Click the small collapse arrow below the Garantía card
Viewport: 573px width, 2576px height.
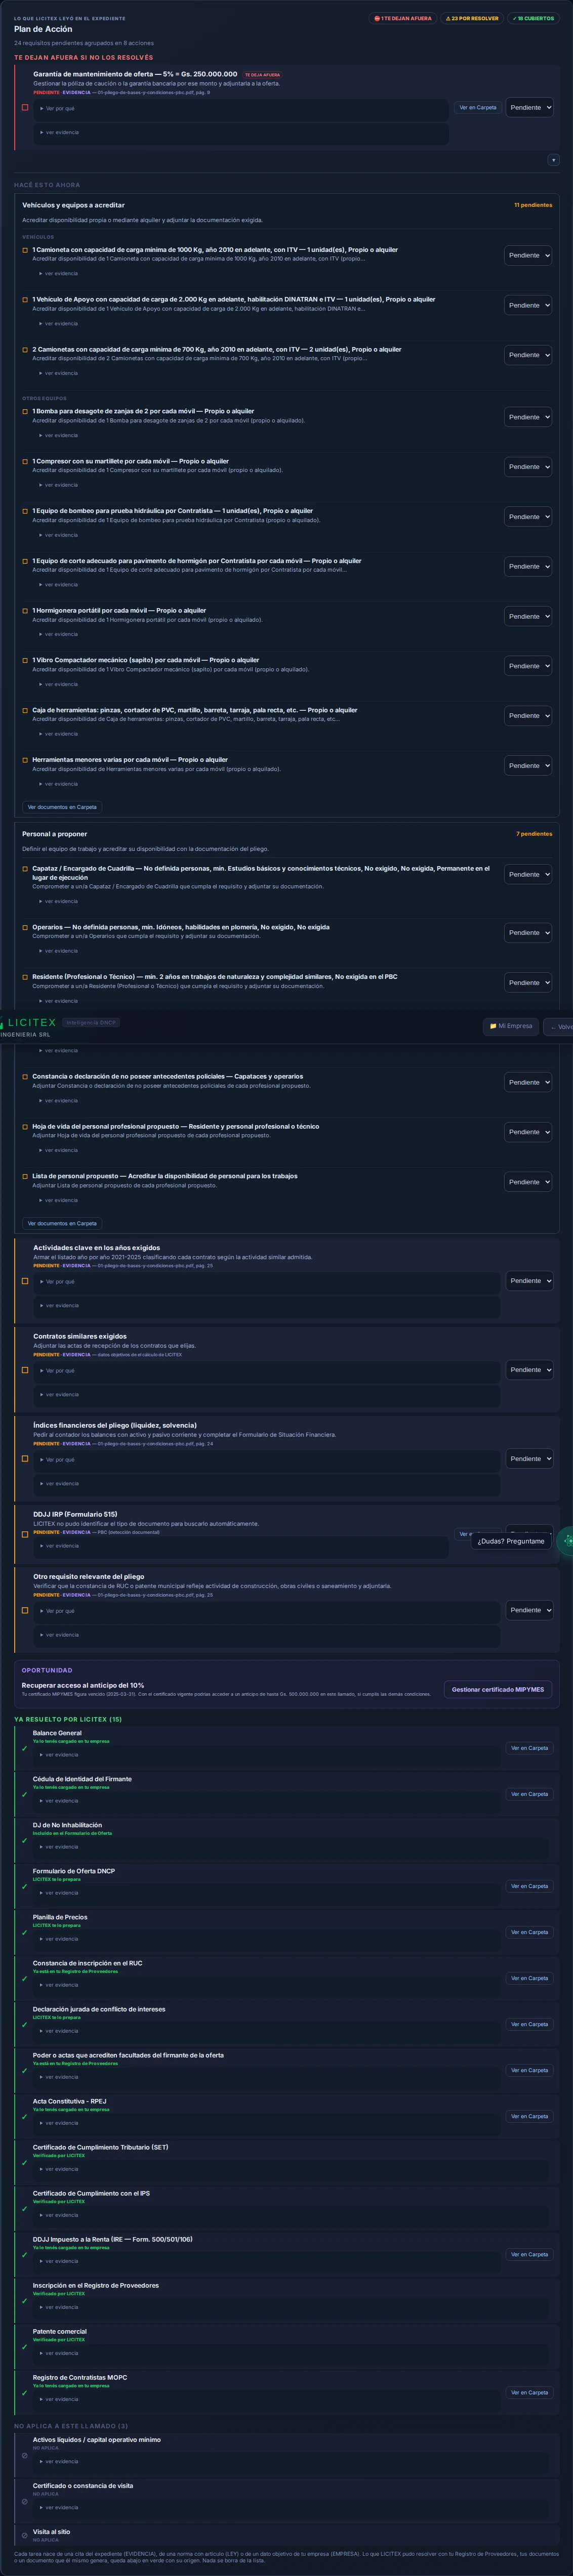point(553,160)
